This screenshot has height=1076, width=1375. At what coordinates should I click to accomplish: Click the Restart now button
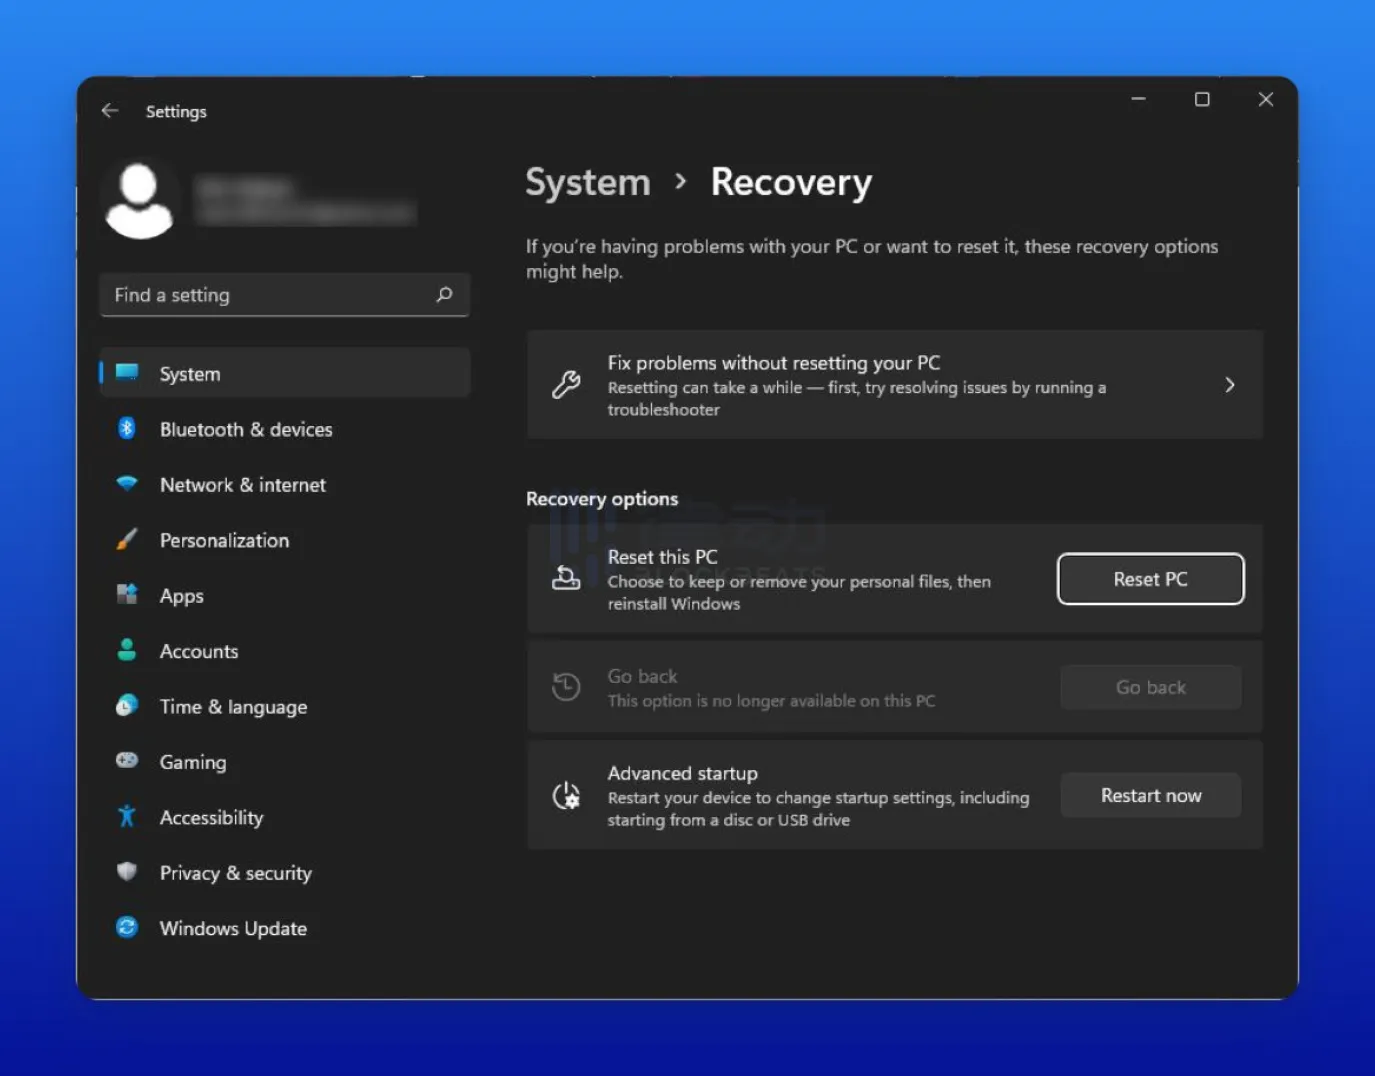tap(1150, 796)
